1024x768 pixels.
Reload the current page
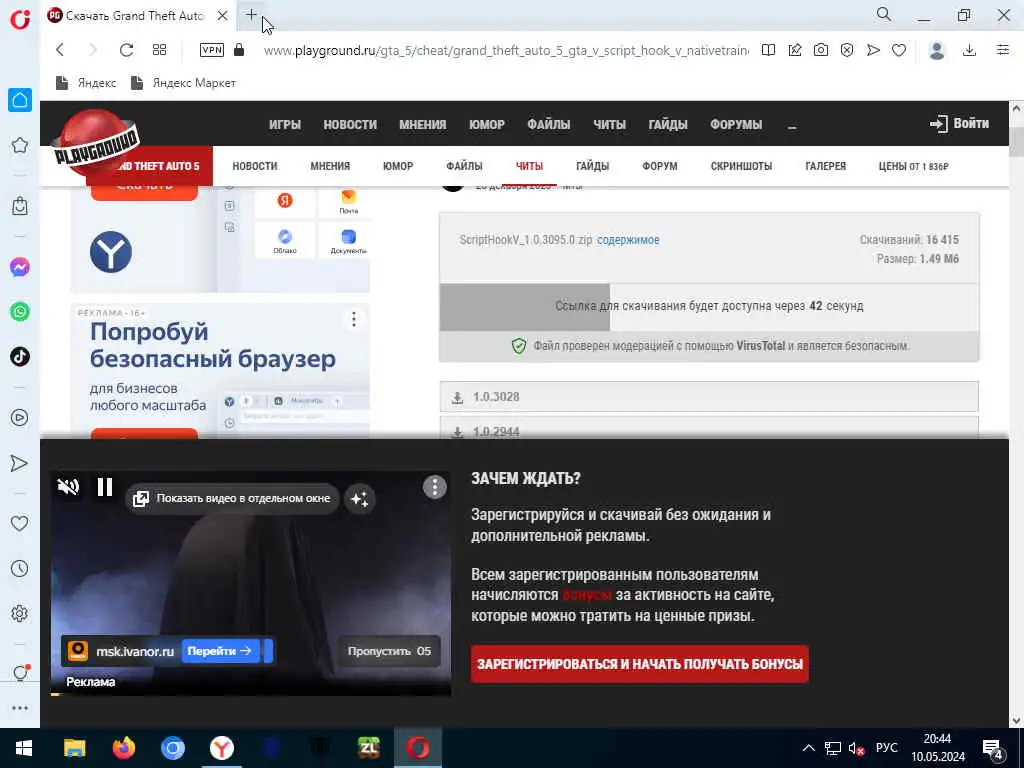coord(126,50)
